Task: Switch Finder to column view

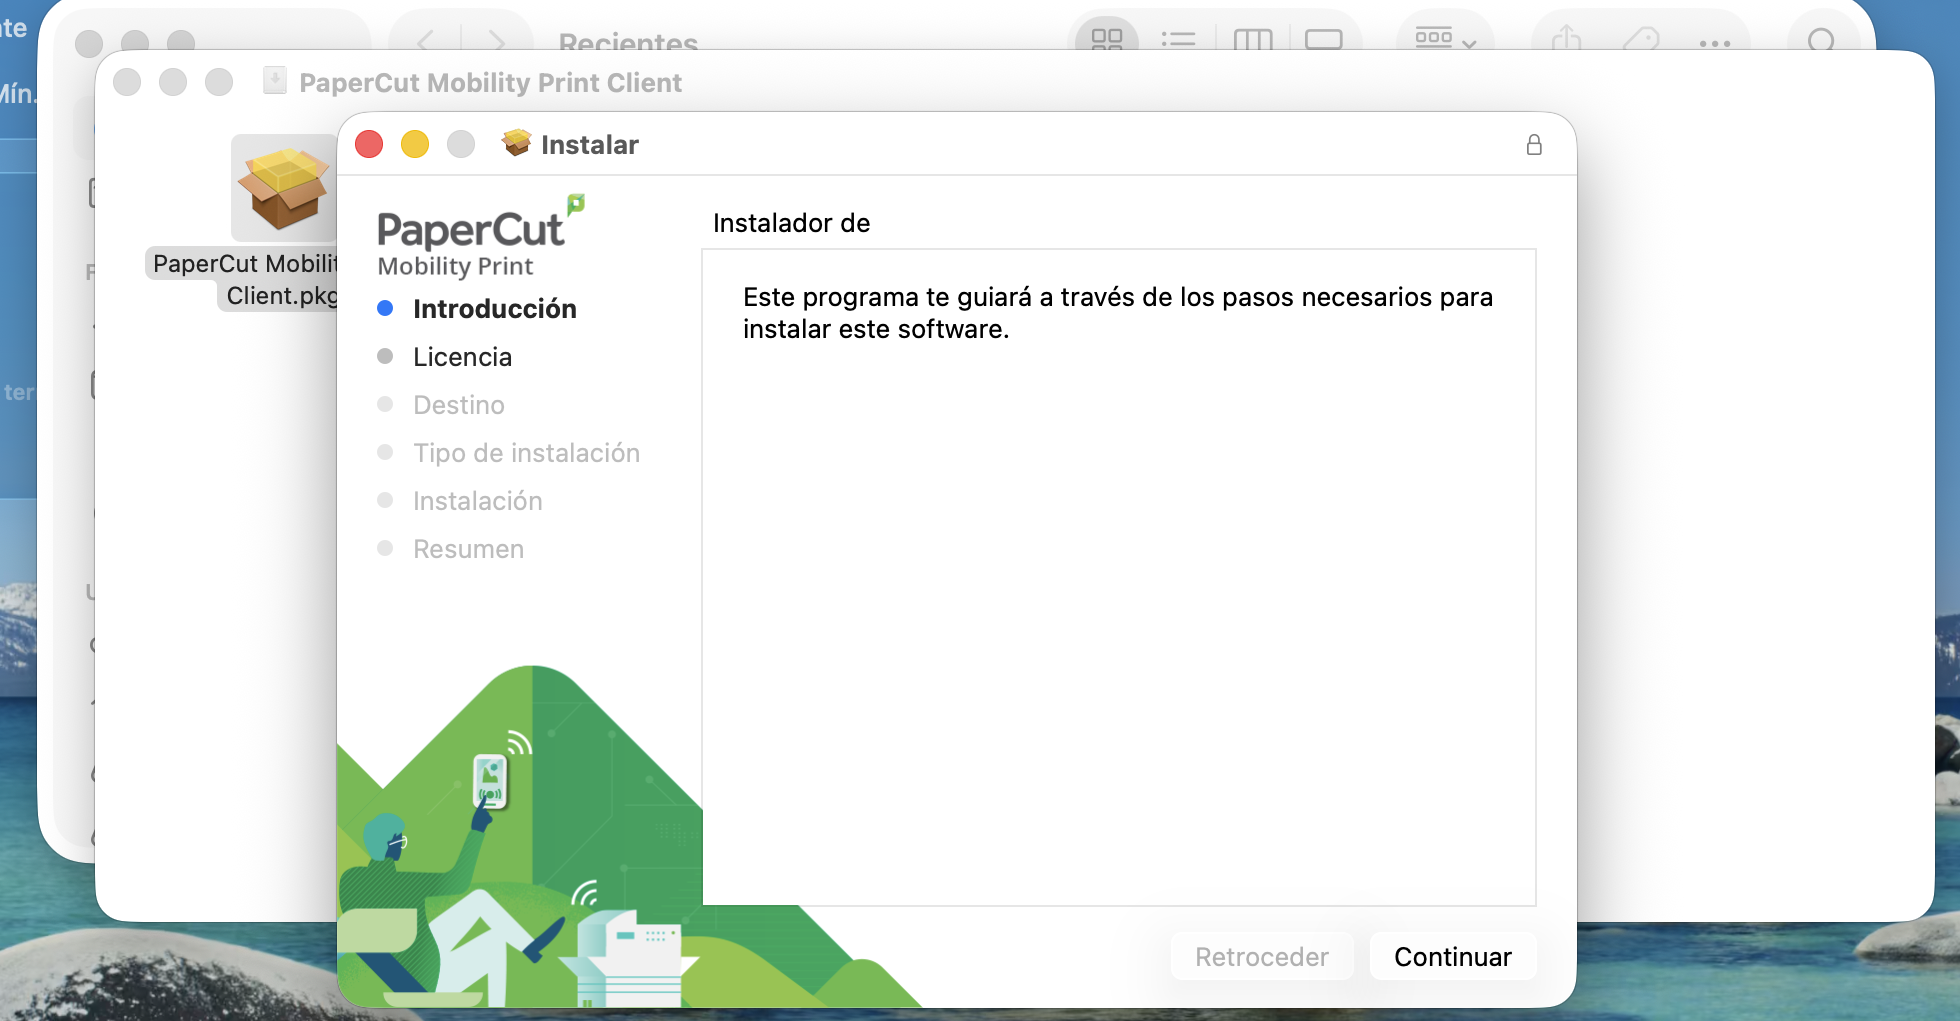Action: (1252, 40)
